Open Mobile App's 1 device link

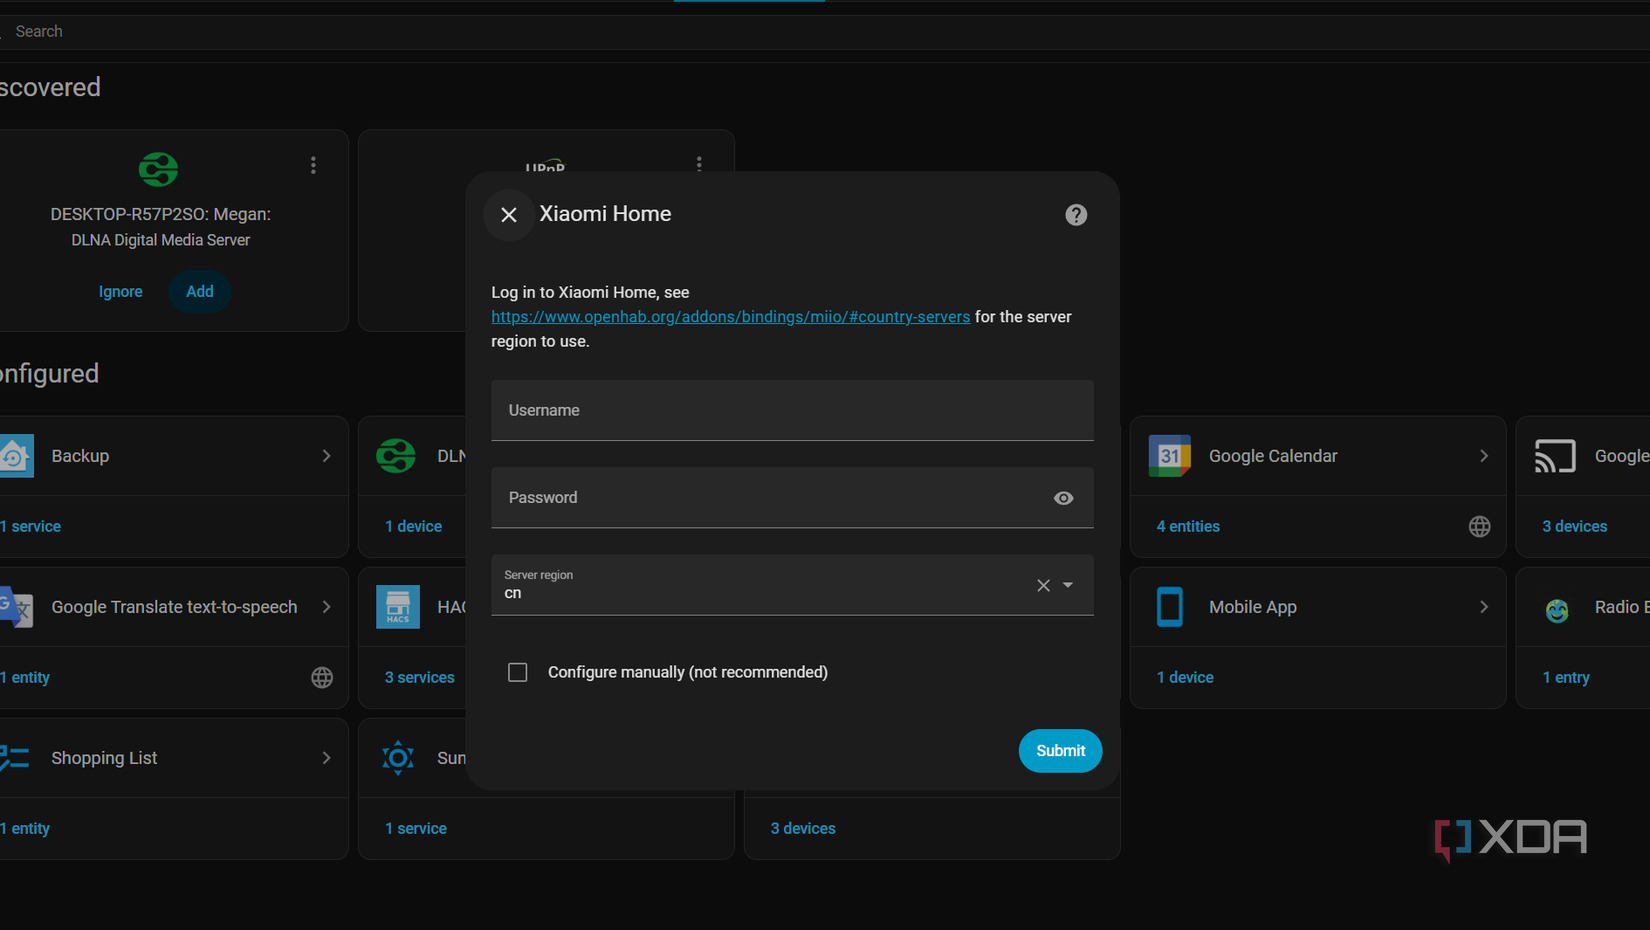(1185, 677)
